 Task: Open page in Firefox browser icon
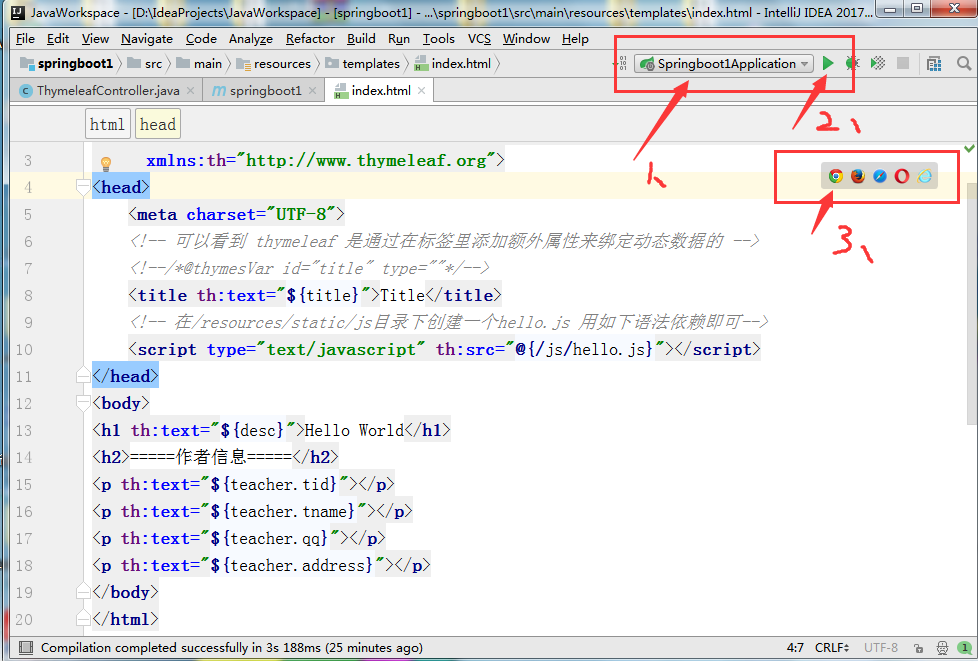[x=858, y=176]
